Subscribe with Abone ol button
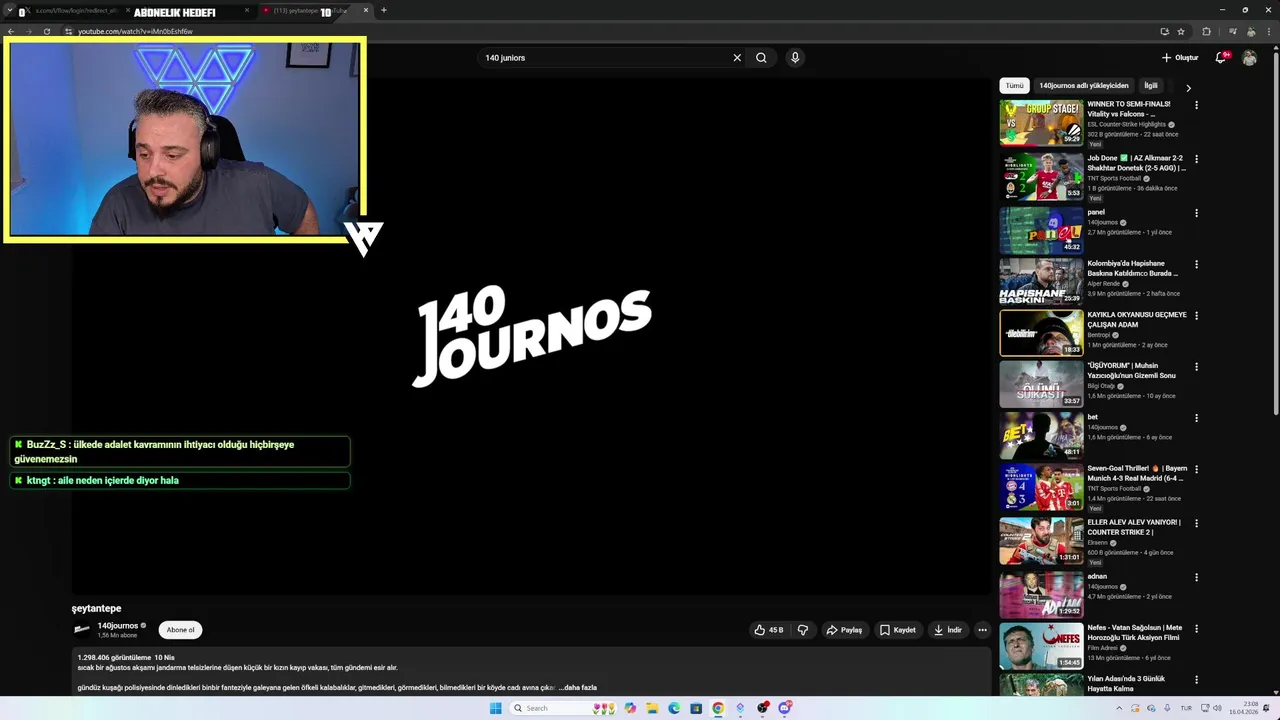 click(x=180, y=630)
